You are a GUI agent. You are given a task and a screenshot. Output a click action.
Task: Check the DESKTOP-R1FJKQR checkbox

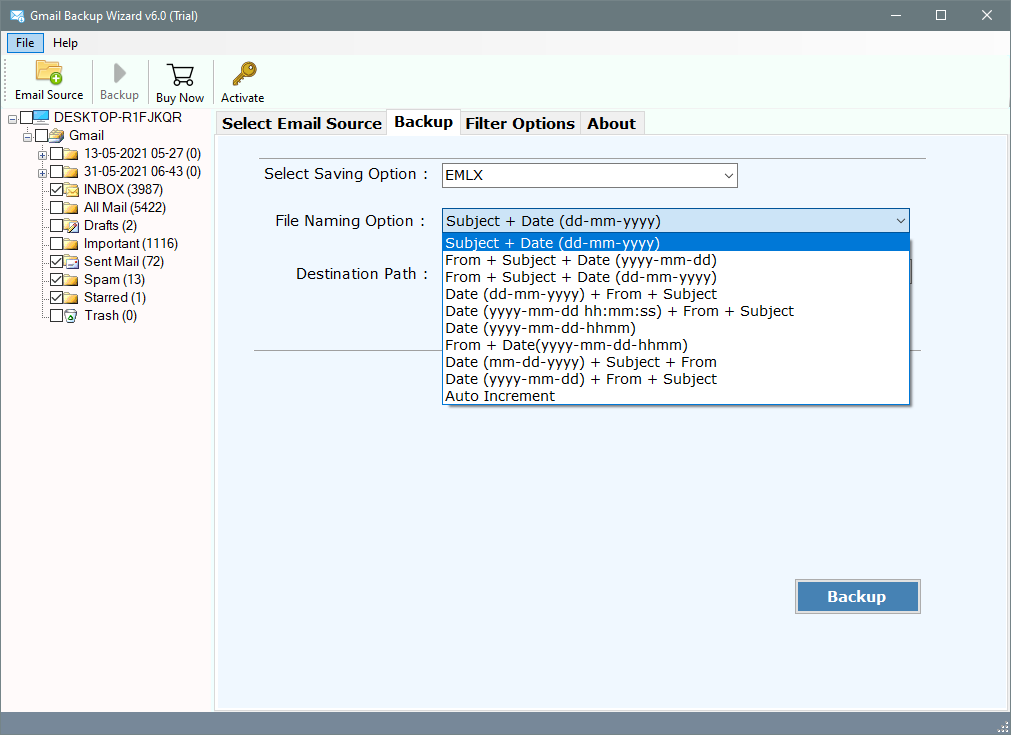[26, 117]
